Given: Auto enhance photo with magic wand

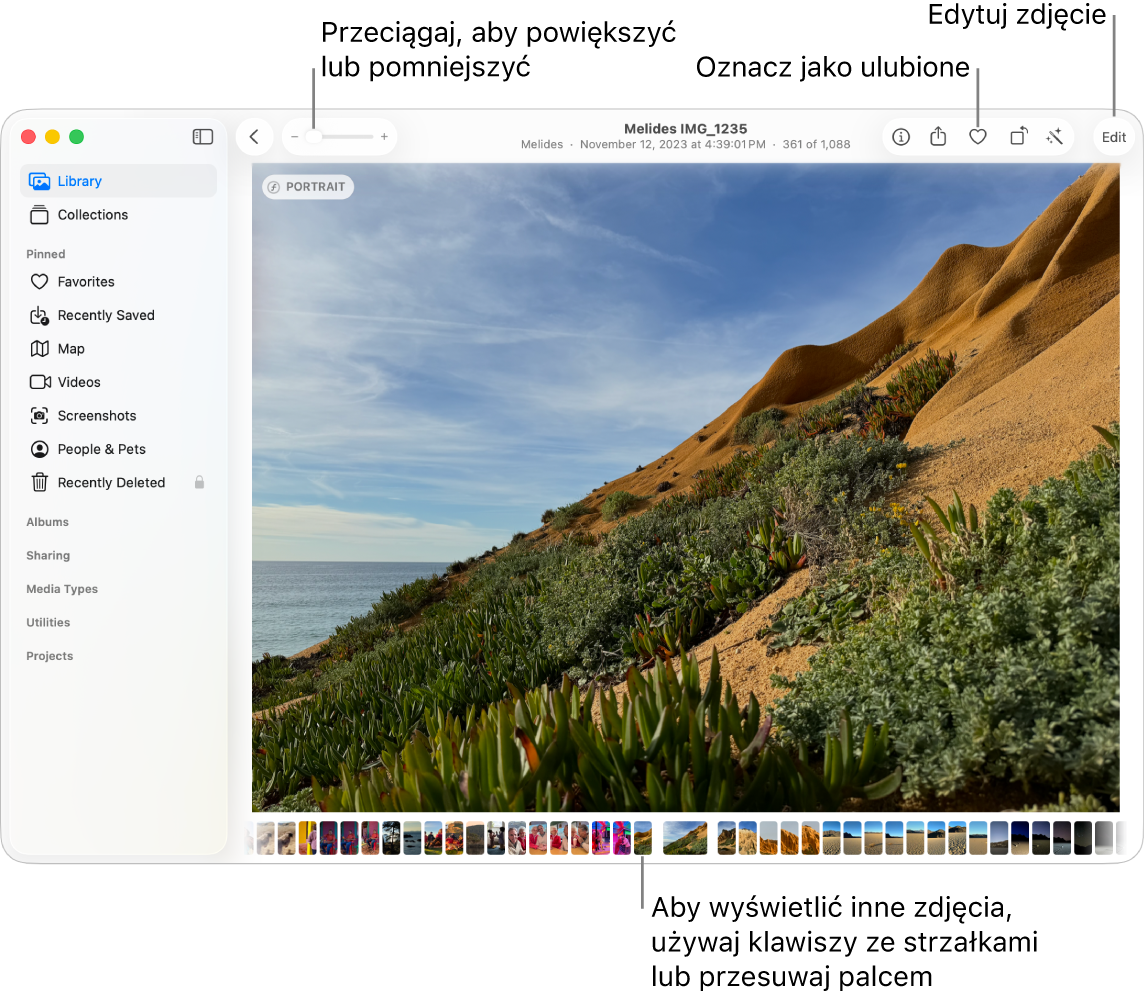Looking at the screenshot, I should click(1054, 137).
